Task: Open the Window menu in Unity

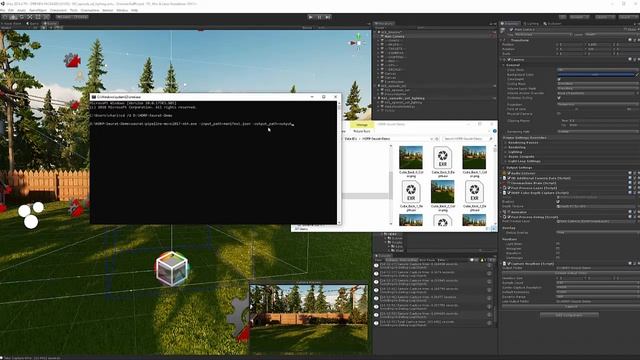Action: click(122, 10)
